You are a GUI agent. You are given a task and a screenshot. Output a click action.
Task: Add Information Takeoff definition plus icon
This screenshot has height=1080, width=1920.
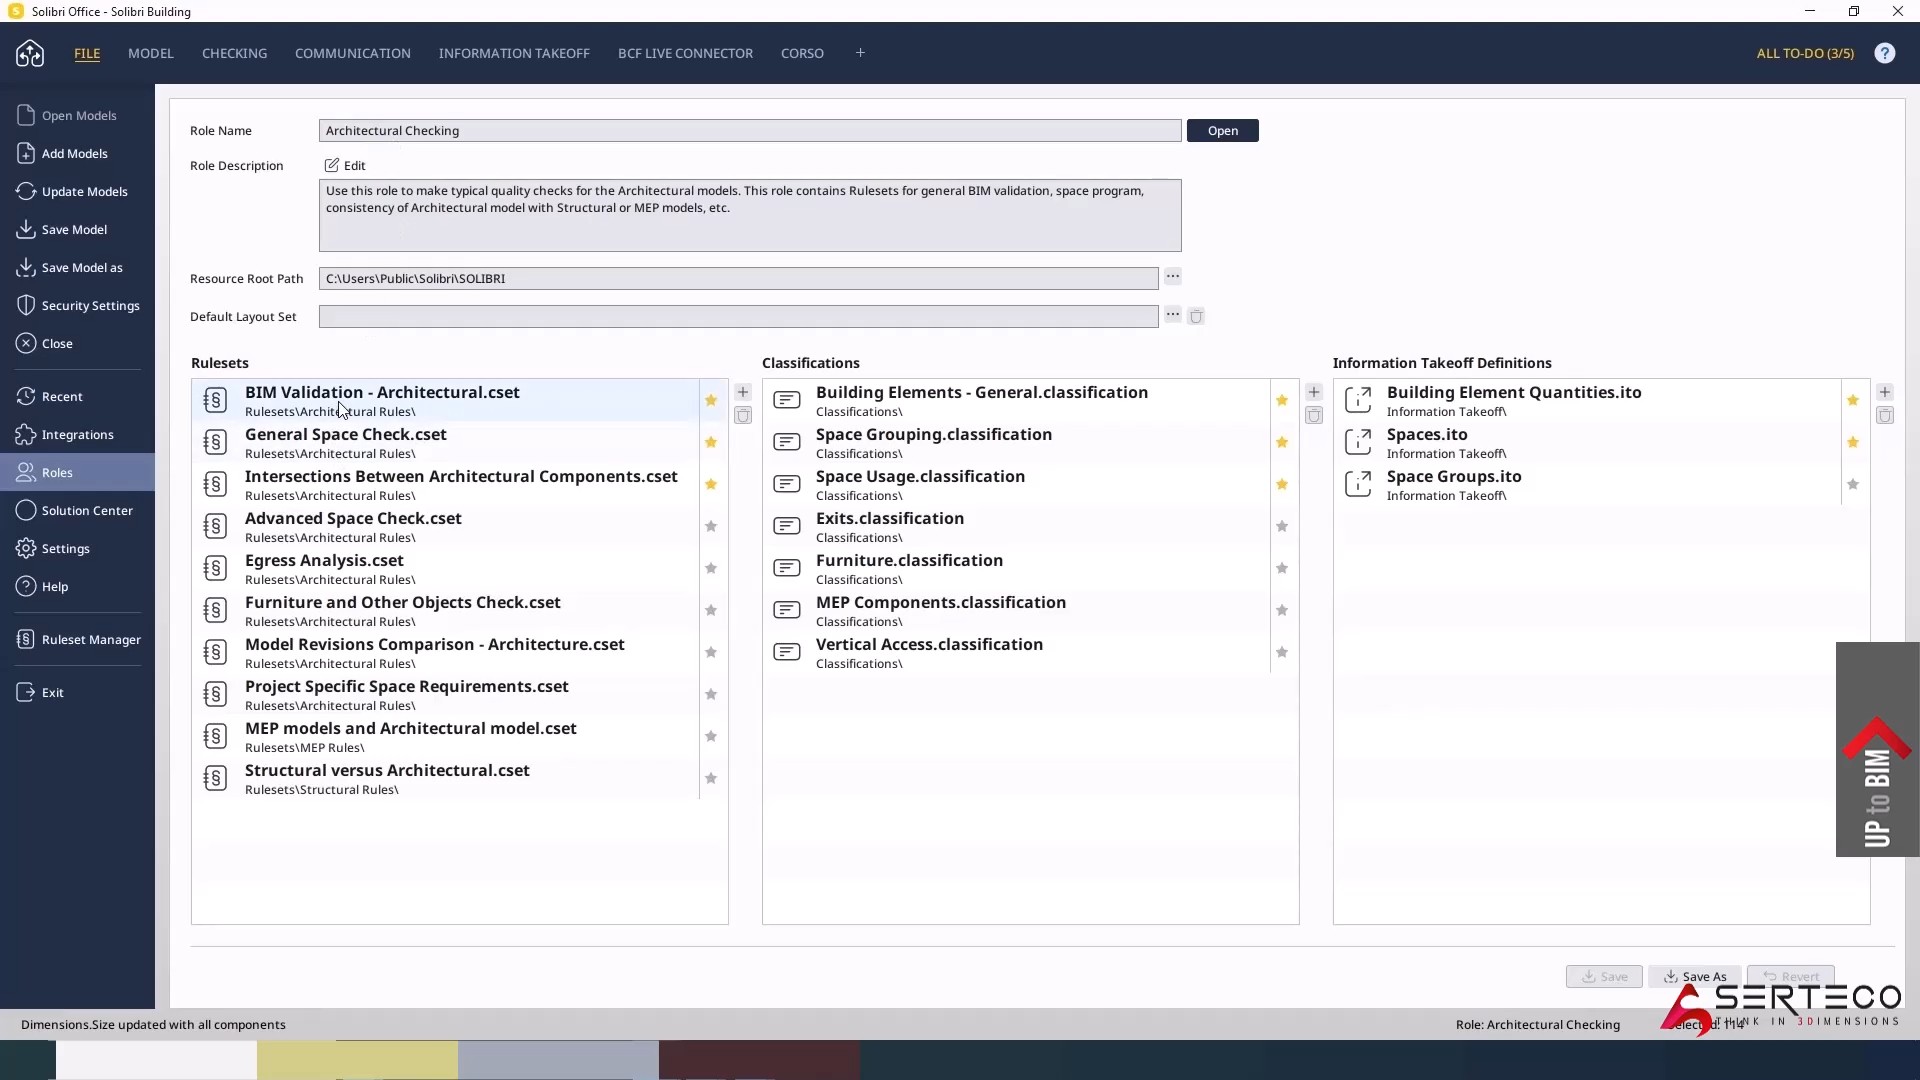pos(1885,392)
